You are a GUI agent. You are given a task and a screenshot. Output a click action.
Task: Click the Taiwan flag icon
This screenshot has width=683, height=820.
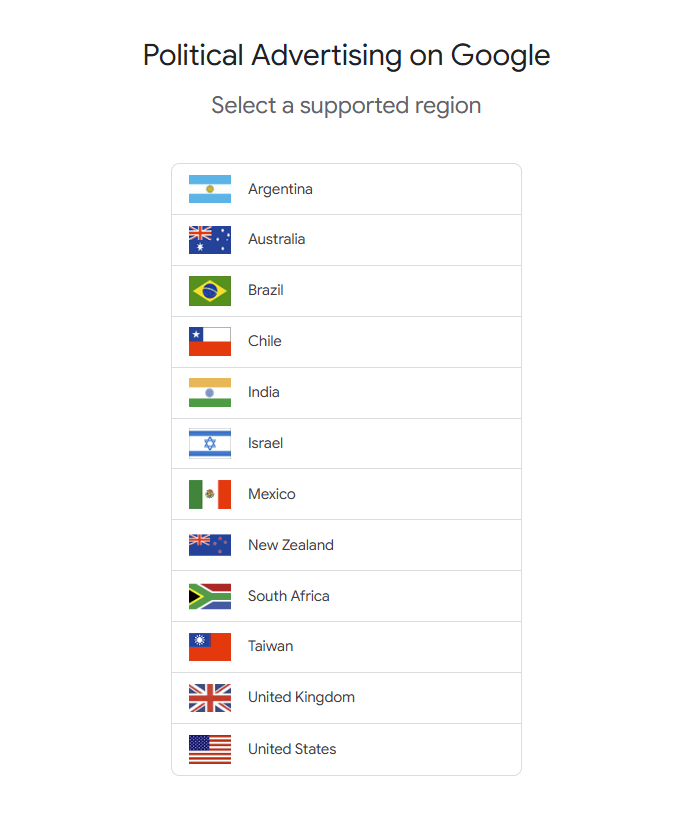click(x=210, y=647)
